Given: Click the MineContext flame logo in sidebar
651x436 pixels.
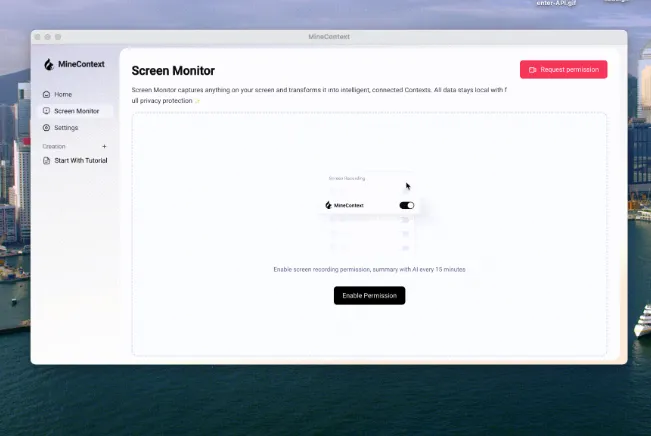Looking at the screenshot, I should (48, 64).
